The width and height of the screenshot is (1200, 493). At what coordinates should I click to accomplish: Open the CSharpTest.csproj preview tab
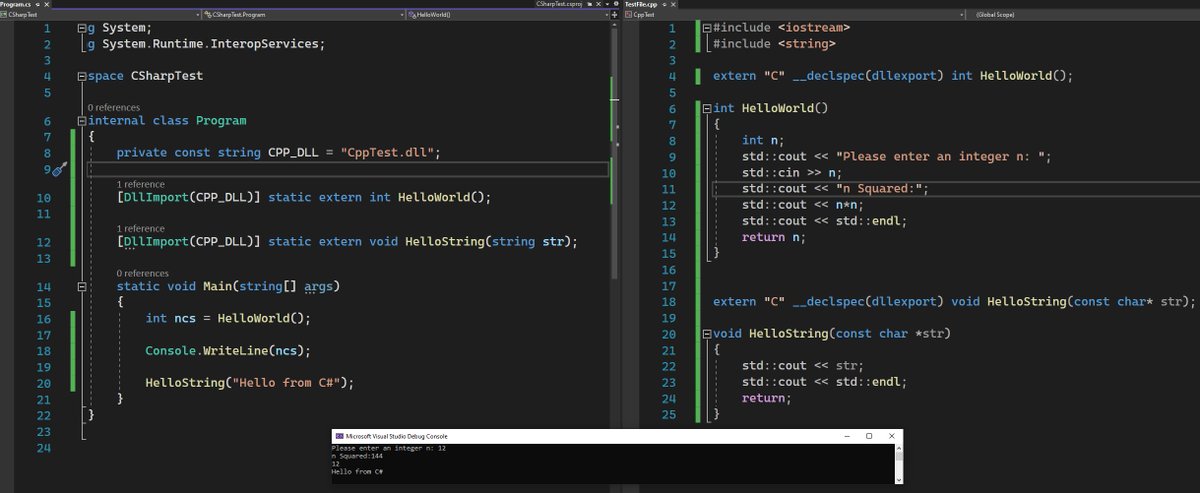(558, 4)
